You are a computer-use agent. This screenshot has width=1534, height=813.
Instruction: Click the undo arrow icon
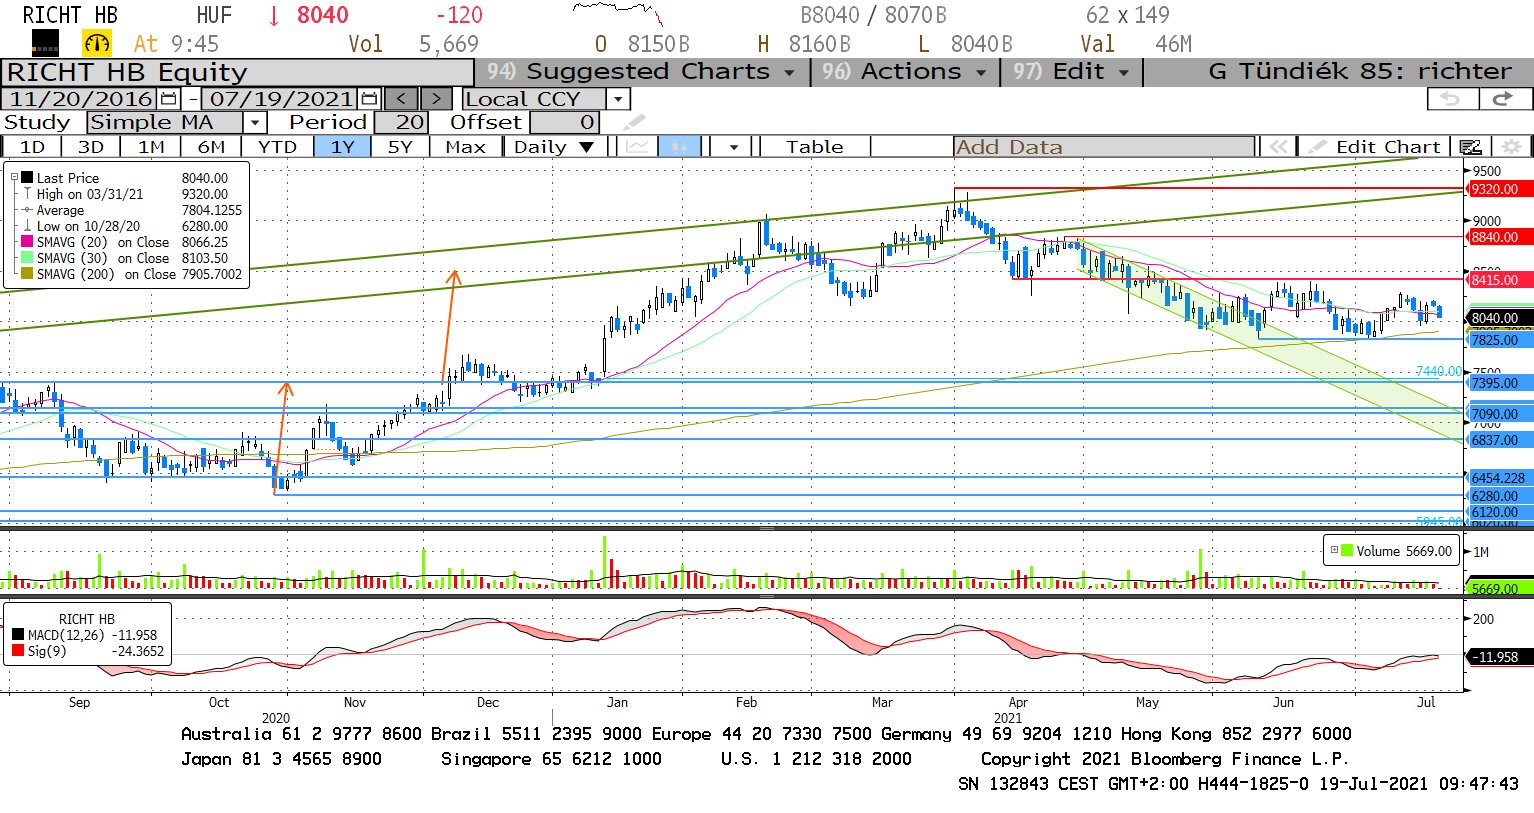click(x=1451, y=99)
